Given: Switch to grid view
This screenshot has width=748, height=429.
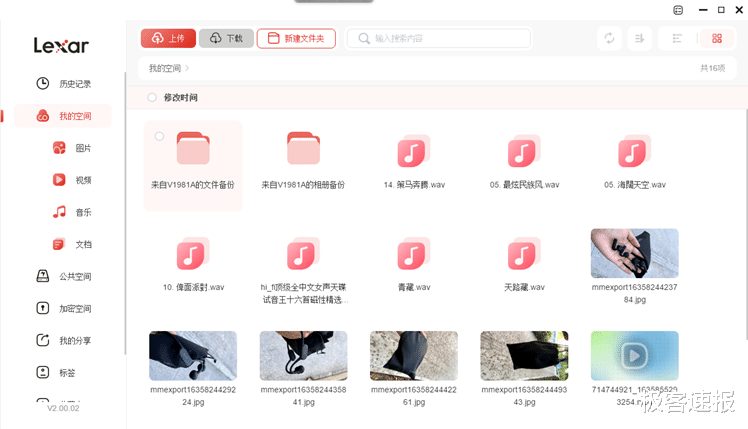Looking at the screenshot, I should (717, 38).
